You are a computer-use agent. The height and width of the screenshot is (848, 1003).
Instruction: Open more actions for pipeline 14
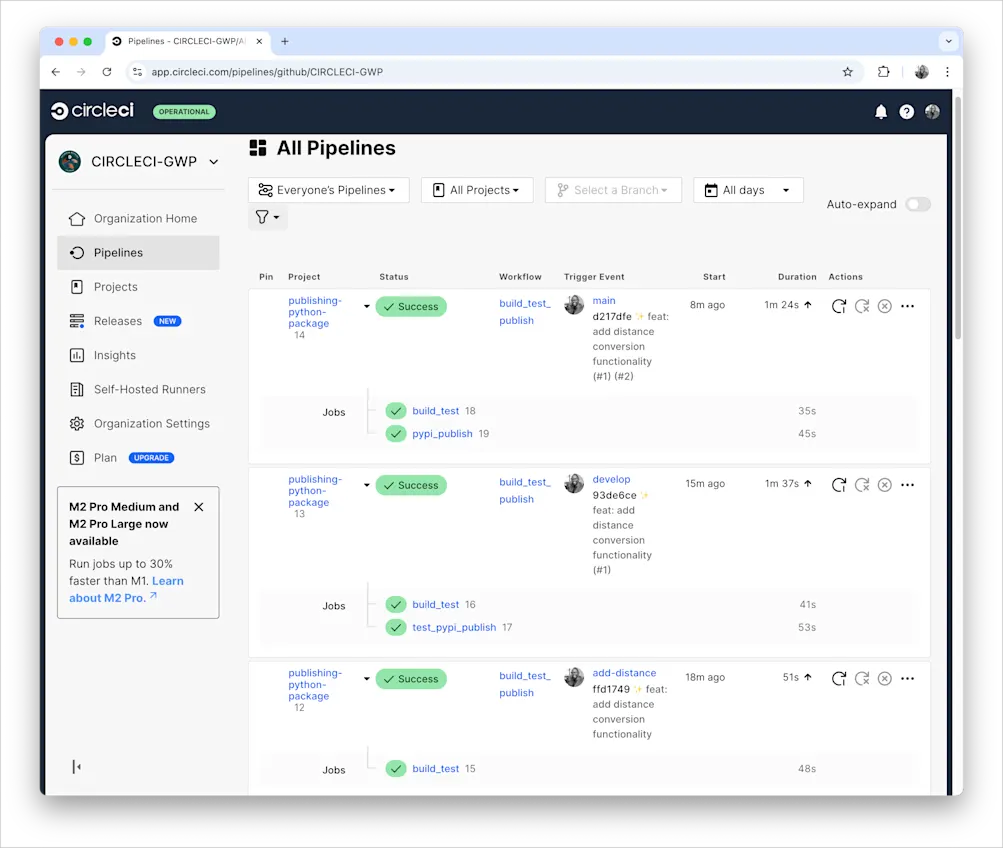click(x=908, y=306)
